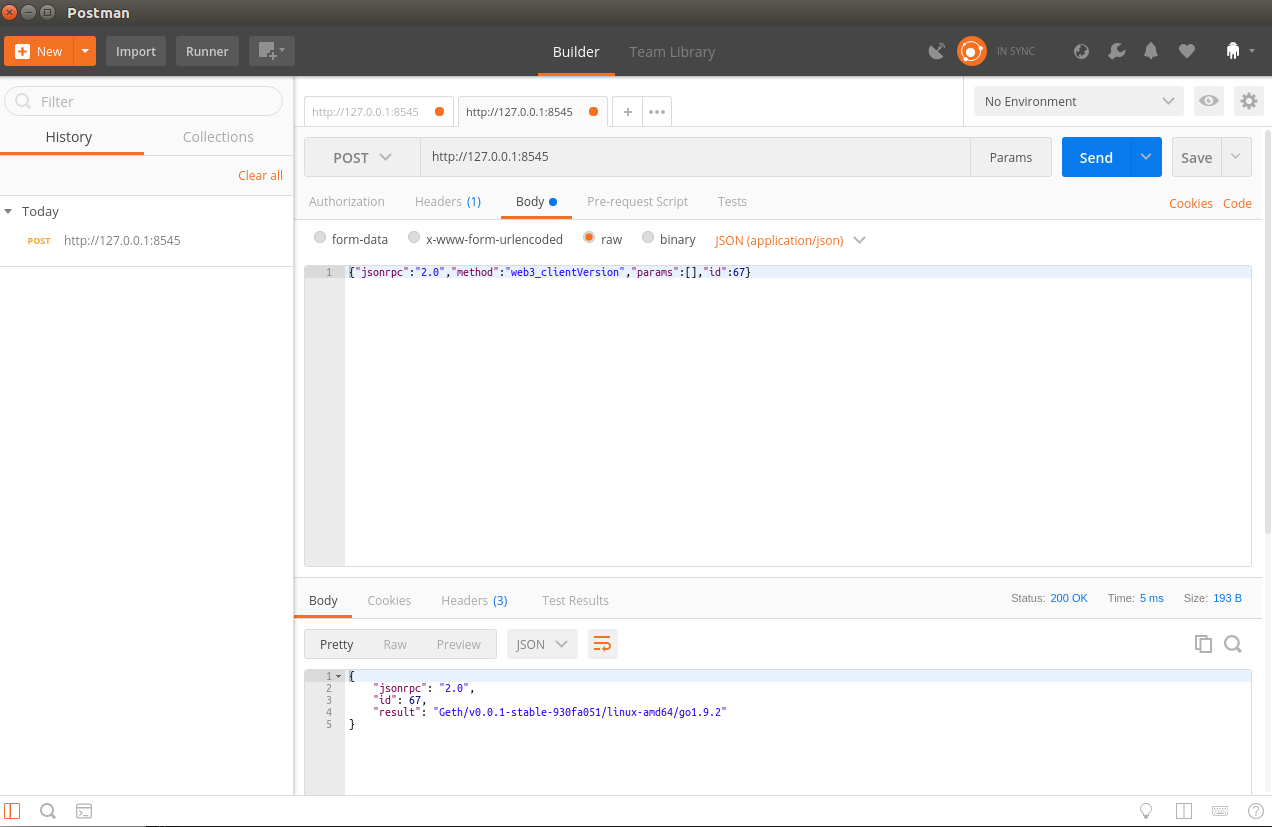1272x827 pixels.
Task: Click the heart icon in header
Action: [x=1187, y=51]
